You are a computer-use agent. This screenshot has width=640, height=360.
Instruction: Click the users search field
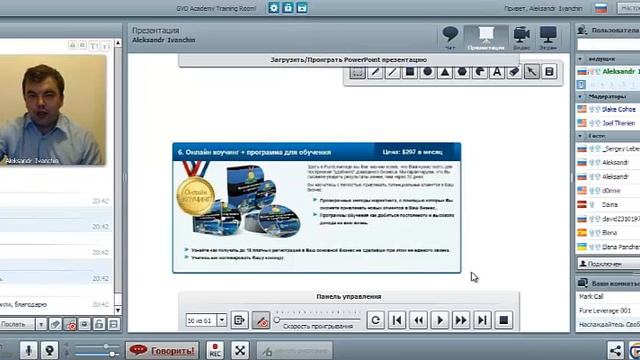608,44
